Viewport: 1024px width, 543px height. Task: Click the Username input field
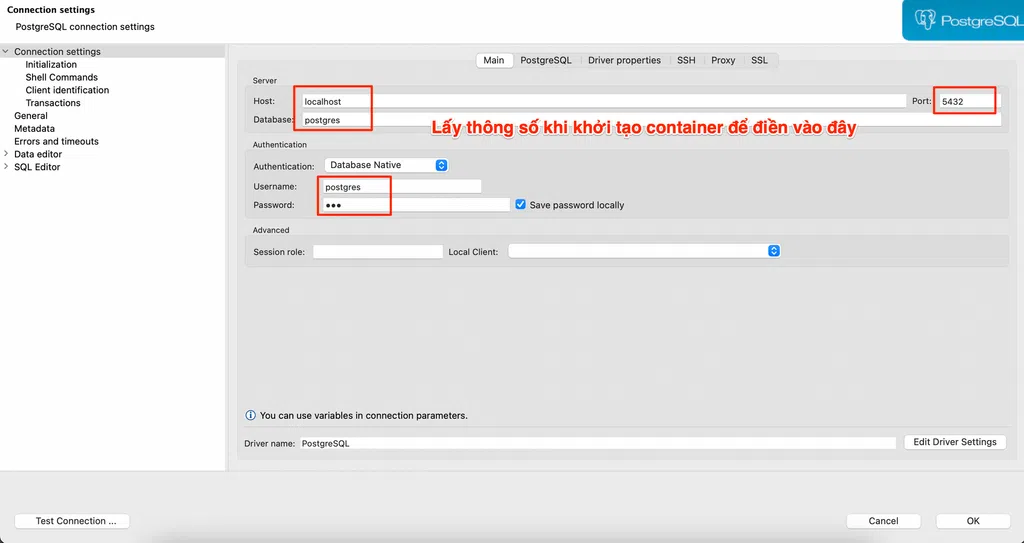tap(401, 187)
